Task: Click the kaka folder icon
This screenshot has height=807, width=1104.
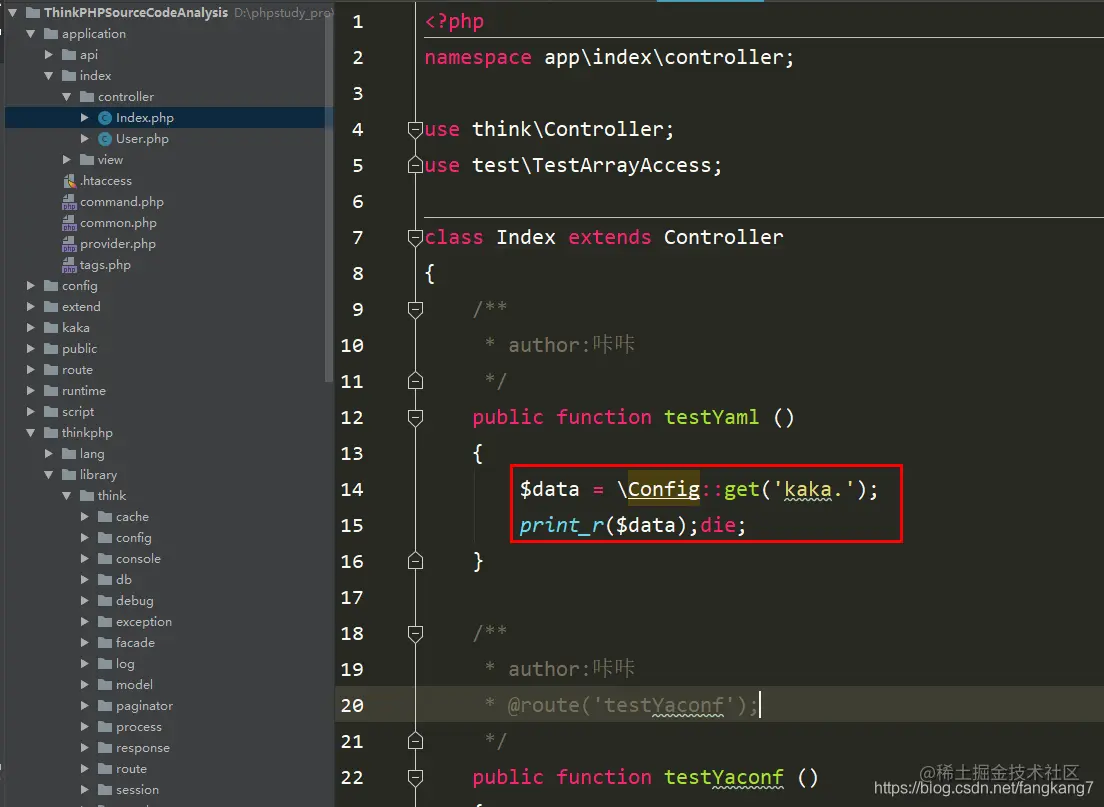Action: click(x=51, y=327)
